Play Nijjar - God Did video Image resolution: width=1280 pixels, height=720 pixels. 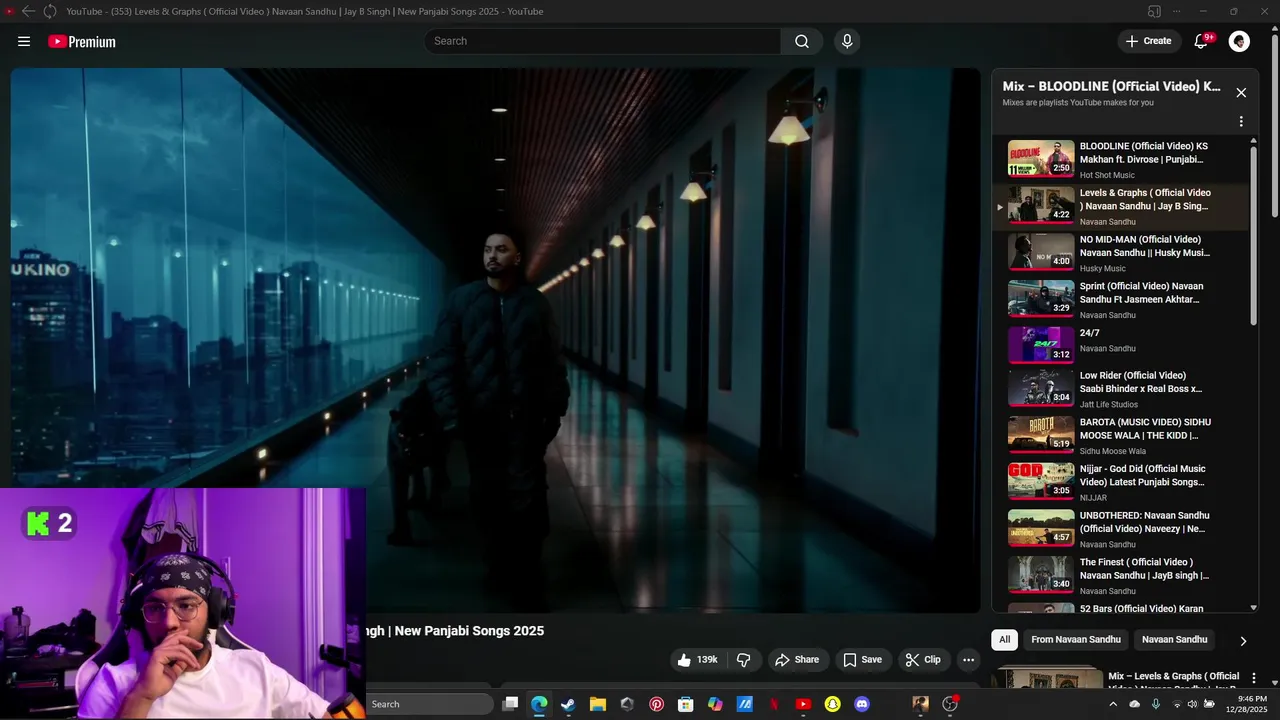pyautogui.click(x=1122, y=482)
